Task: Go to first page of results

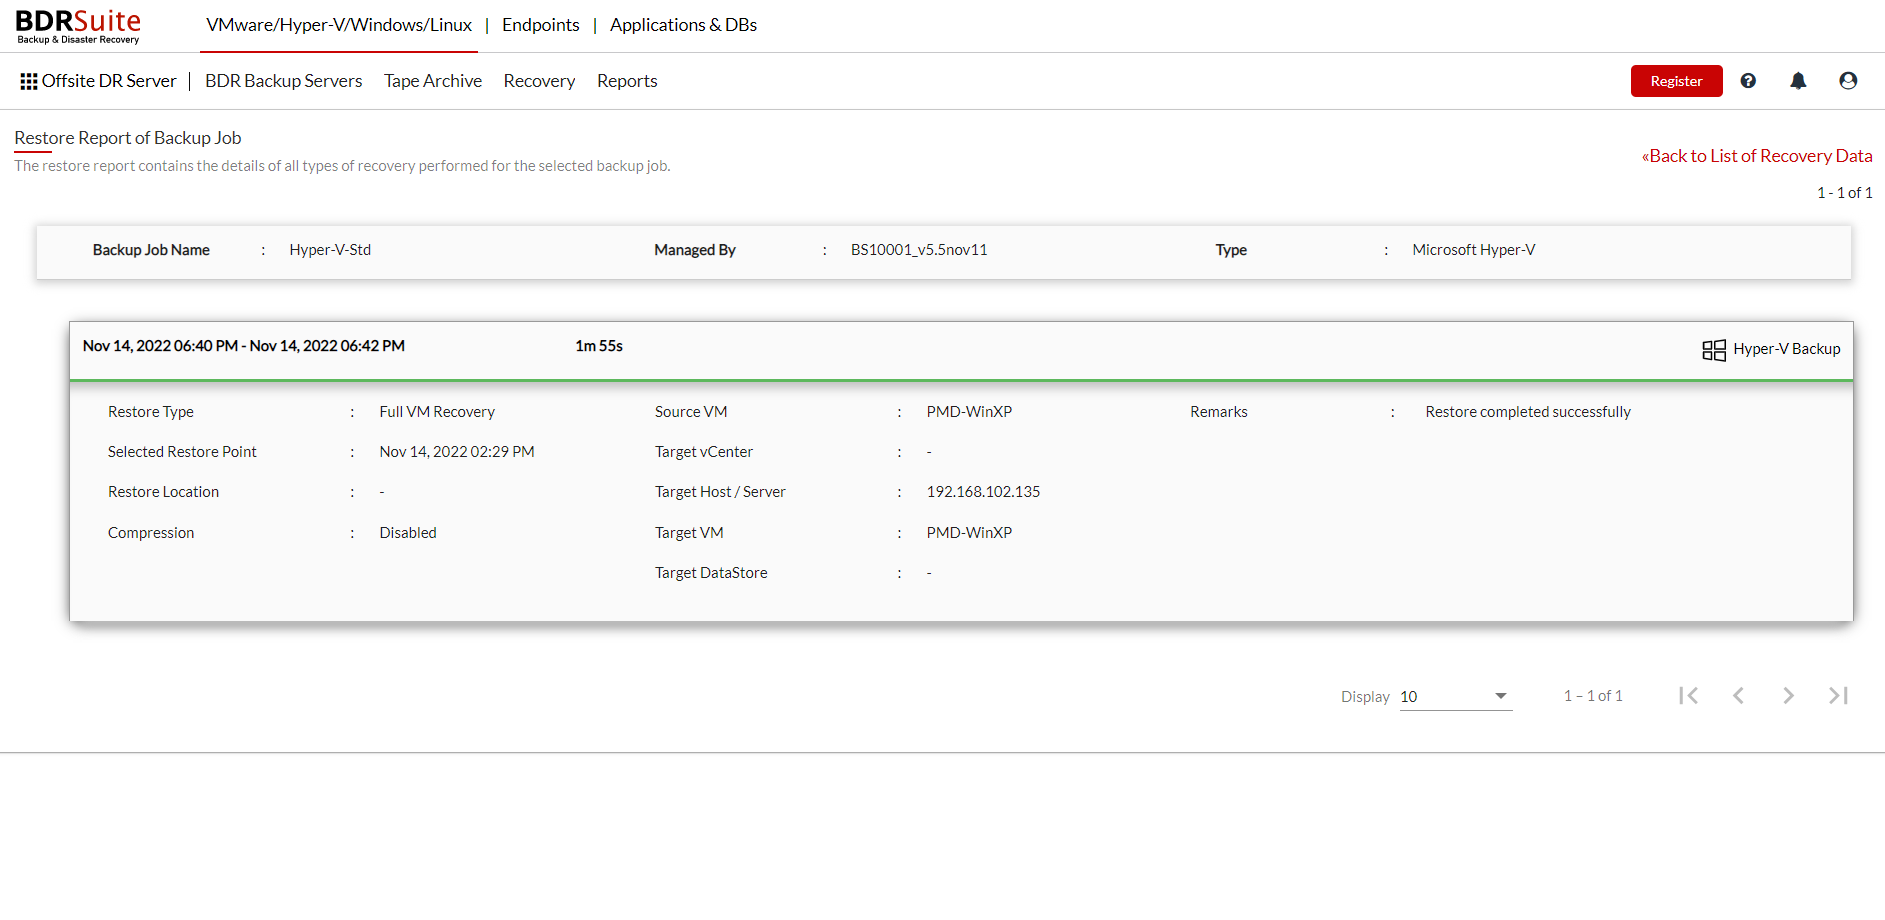Action: click(x=1689, y=696)
